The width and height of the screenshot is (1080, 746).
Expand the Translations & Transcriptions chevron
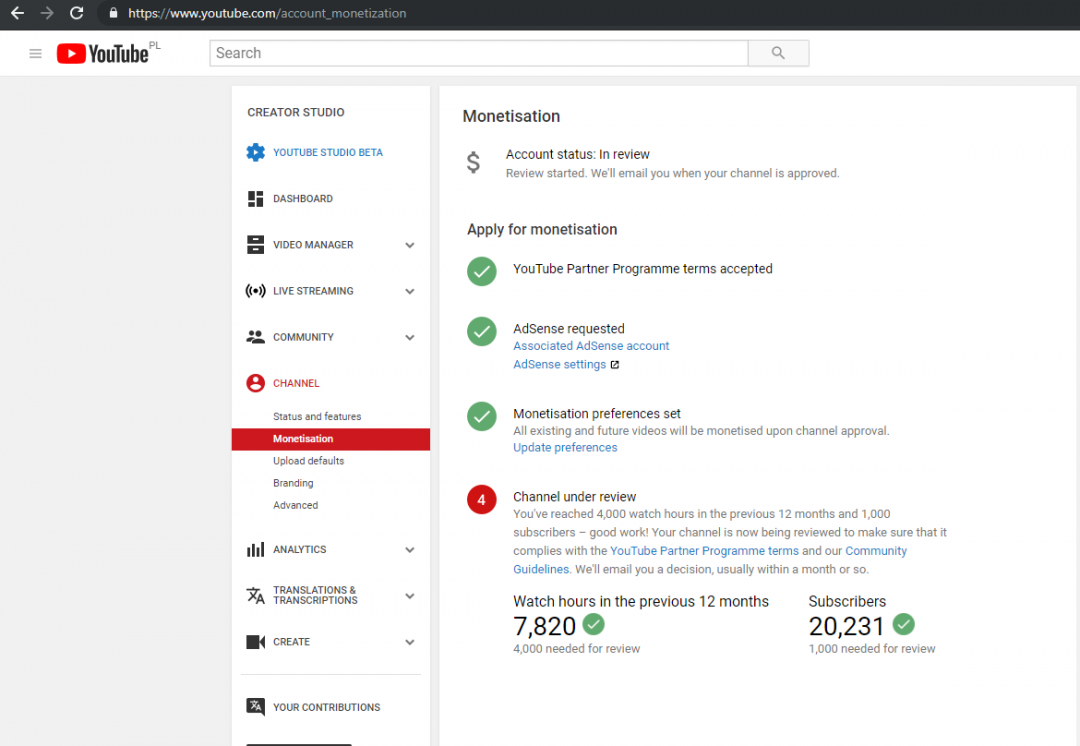410,596
